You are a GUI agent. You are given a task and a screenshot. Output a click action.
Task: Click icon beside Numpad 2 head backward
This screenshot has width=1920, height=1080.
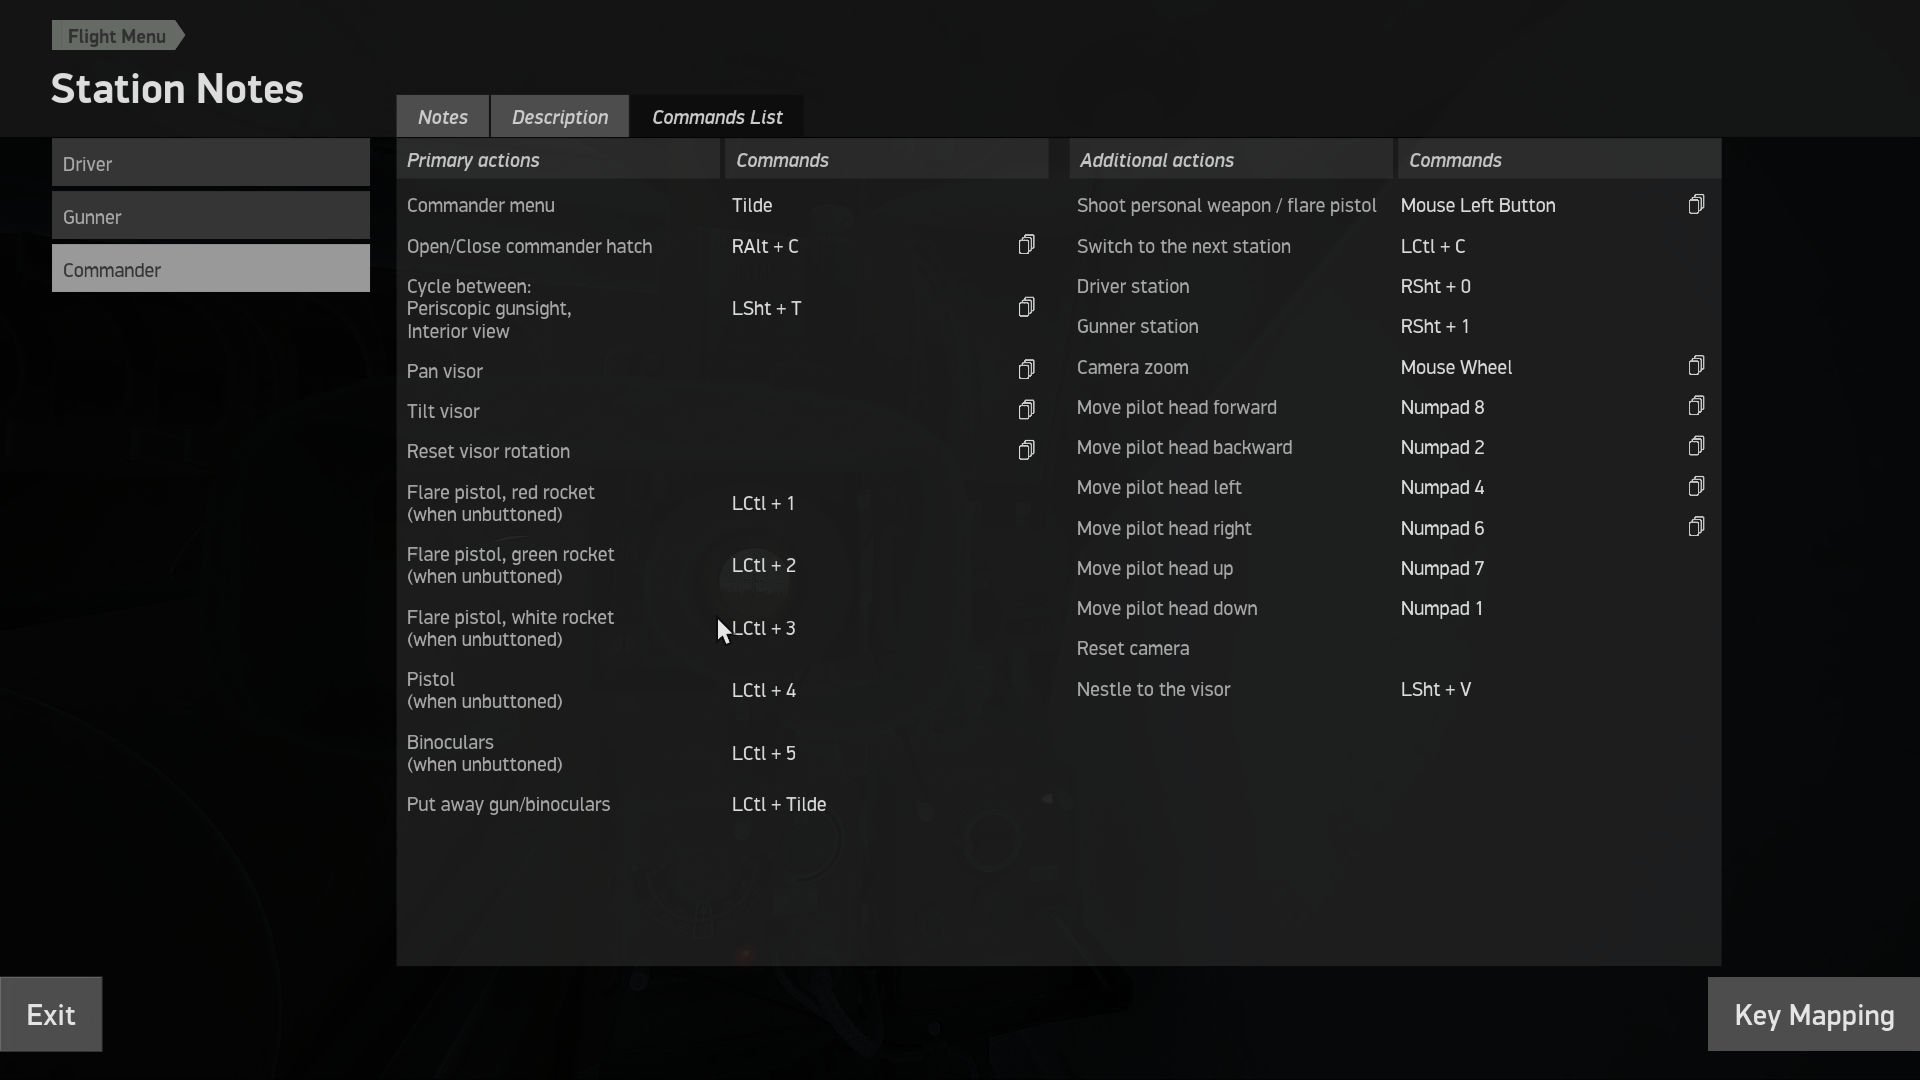coord(1696,446)
